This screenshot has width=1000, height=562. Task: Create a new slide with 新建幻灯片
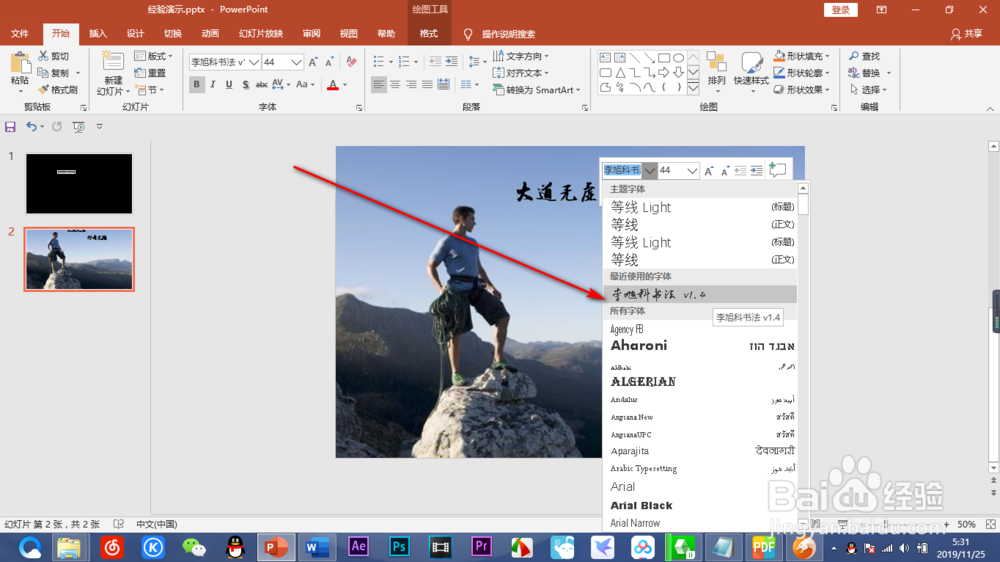[x=113, y=75]
